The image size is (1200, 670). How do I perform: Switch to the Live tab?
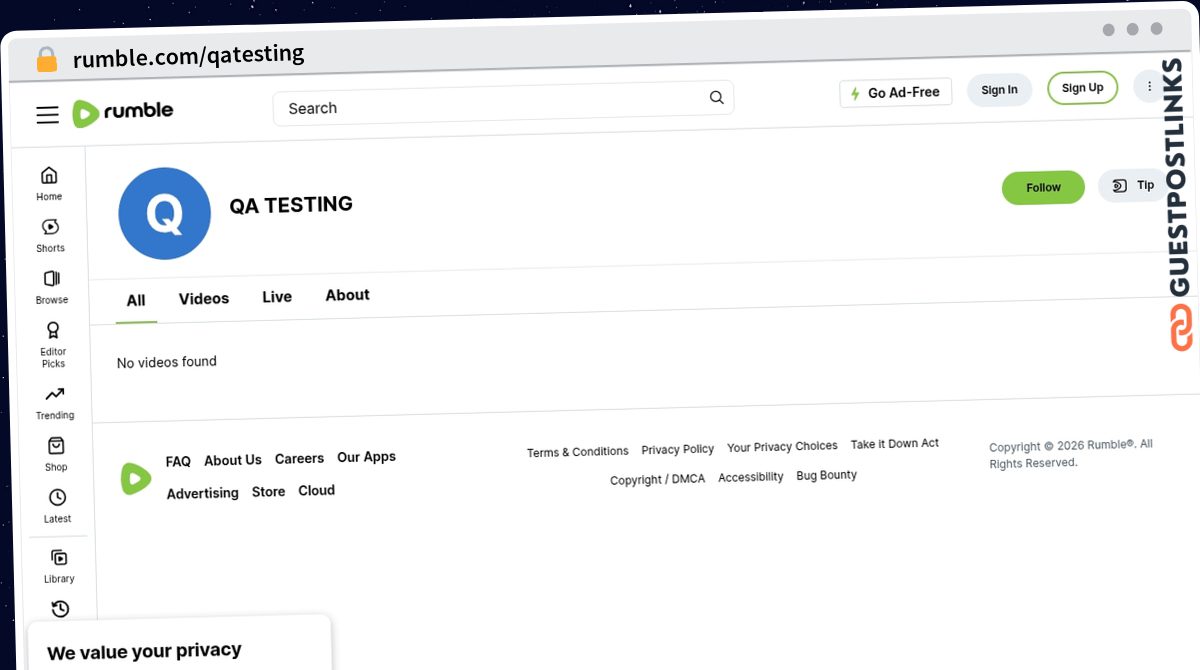click(277, 297)
